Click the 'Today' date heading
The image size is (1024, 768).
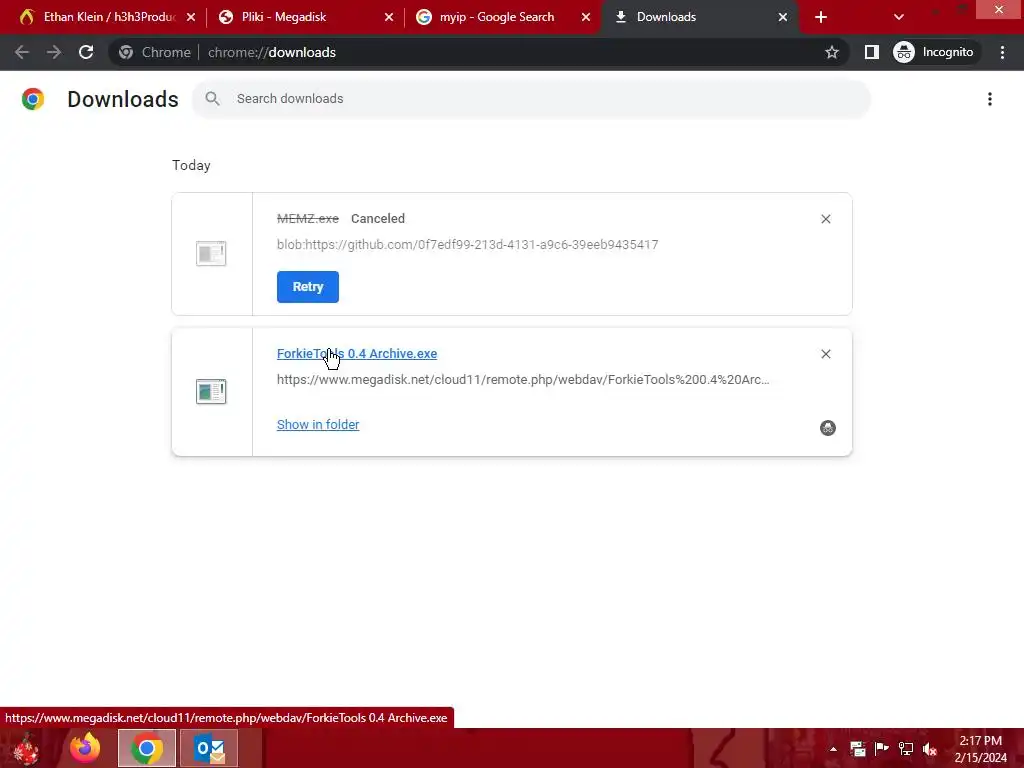tap(191, 165)
